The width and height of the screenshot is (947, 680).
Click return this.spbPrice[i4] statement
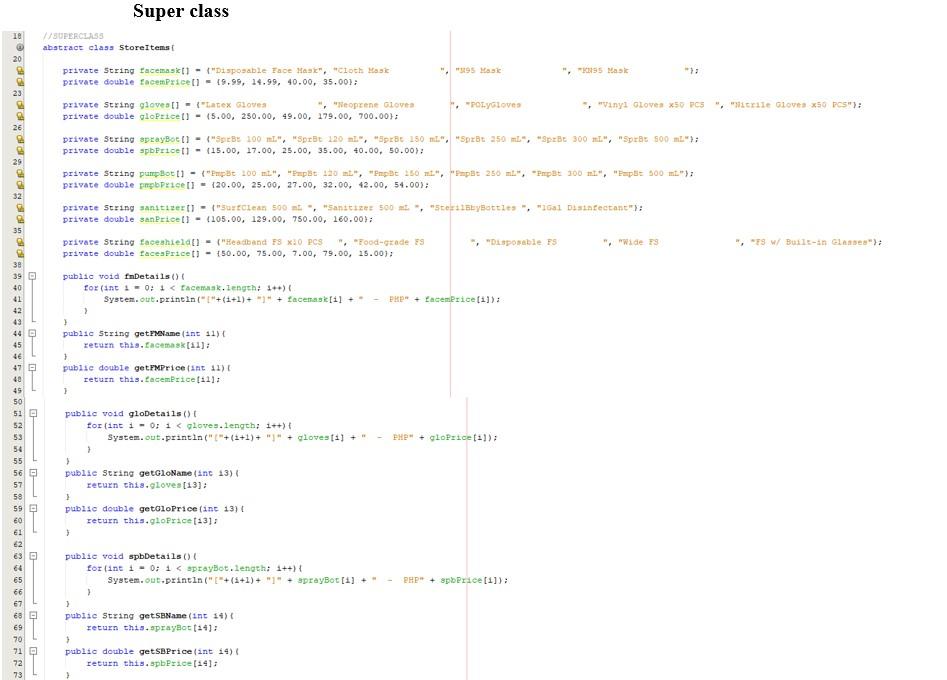tap(152, 663)
